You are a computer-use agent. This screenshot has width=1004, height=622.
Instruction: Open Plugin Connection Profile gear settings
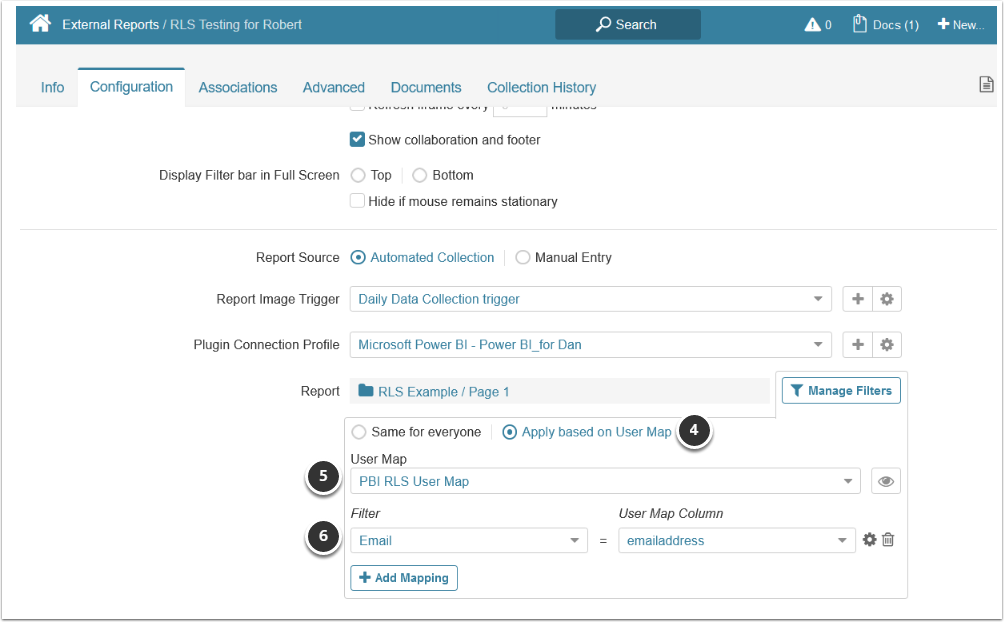click(x=886, y=345)
